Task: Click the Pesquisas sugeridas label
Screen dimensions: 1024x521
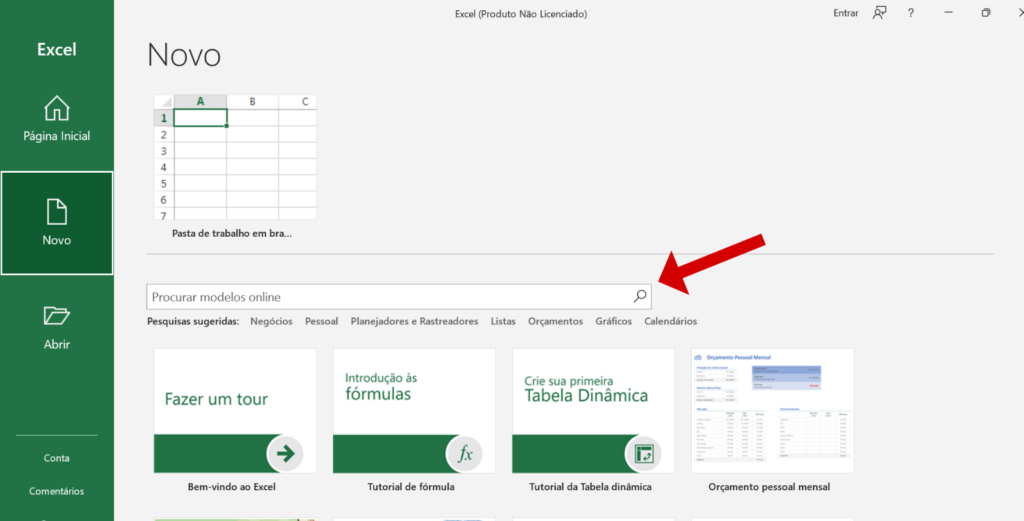Action: coord(193,322)
